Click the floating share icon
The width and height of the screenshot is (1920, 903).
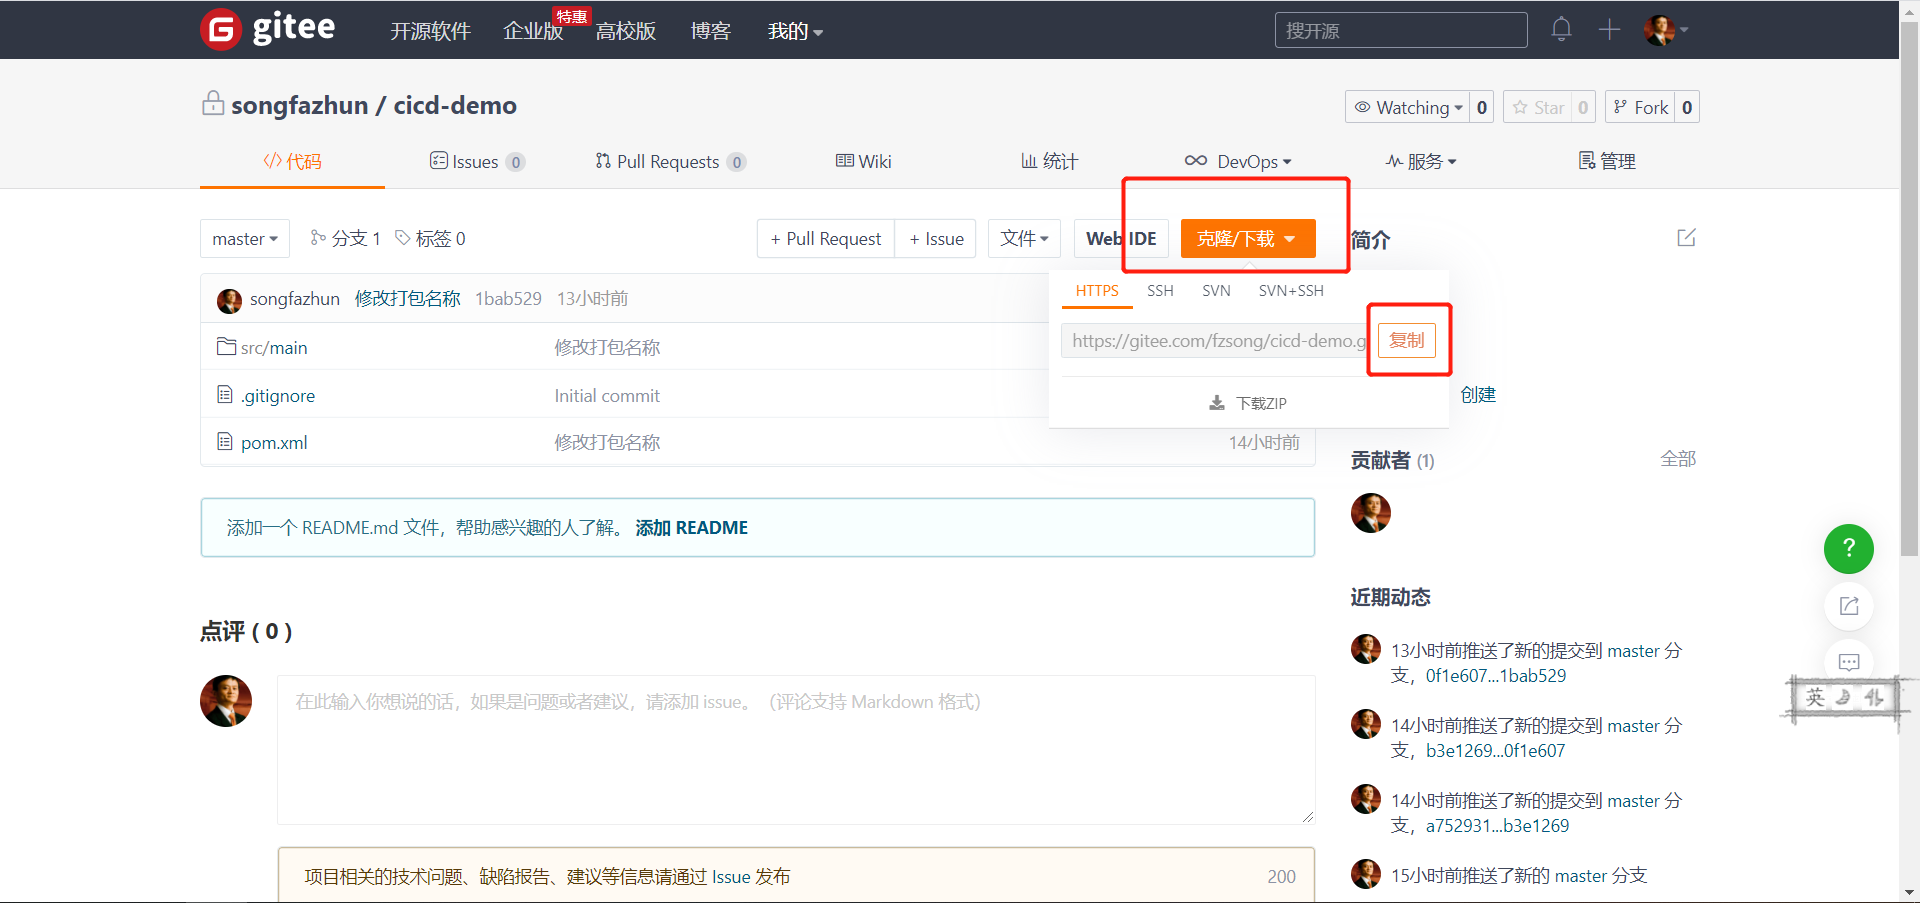pos(1849,606)
